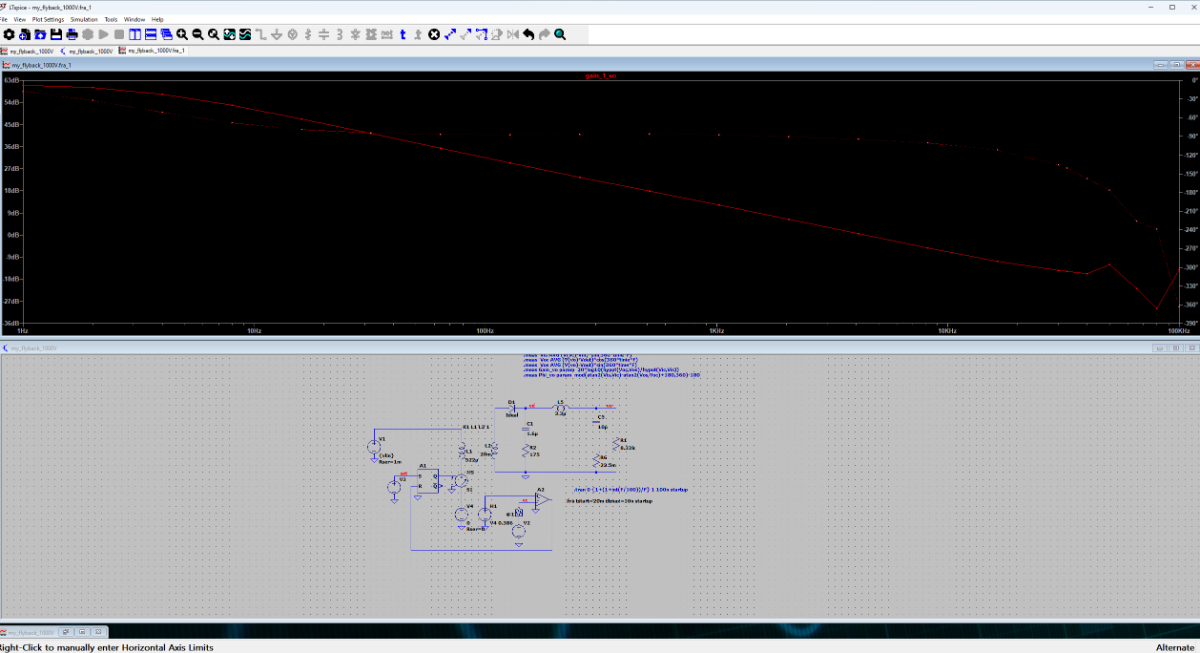Click the Save floppy disk icon

point(56,34)
